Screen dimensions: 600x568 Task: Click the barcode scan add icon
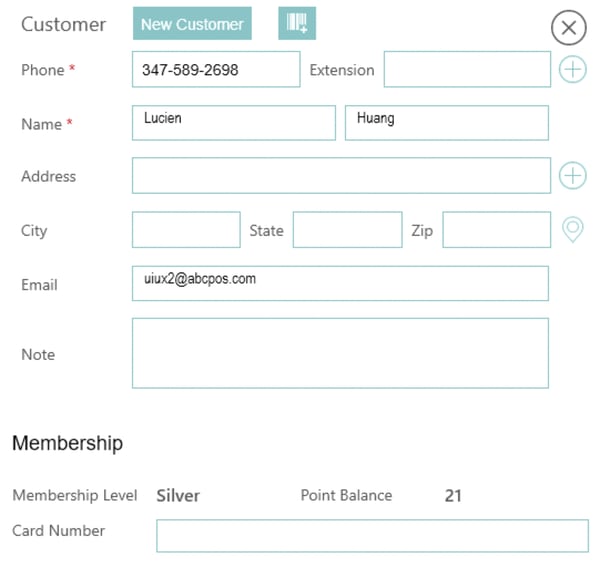(x=297, y=23)
